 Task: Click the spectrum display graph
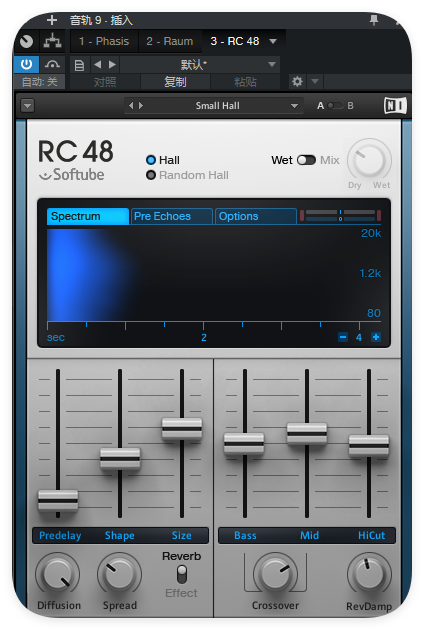[x=213, y=275]
